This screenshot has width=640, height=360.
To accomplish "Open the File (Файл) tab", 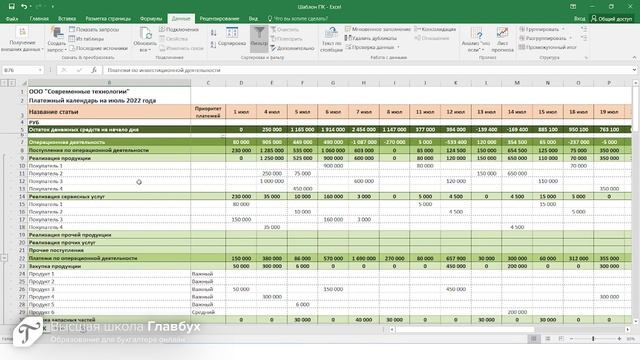I will (12, 19).
